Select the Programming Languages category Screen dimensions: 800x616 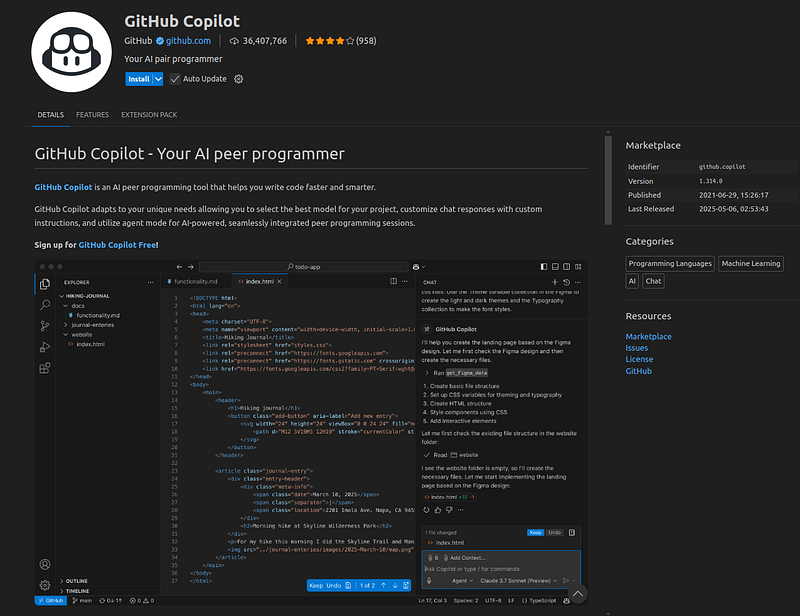(x=670, y=264)
